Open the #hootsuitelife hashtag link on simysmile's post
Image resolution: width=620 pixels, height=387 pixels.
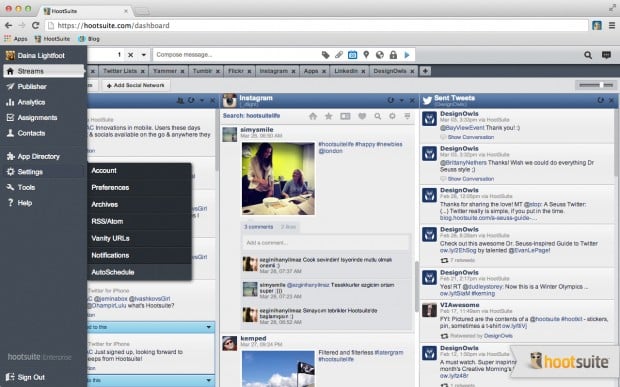click(x=336, y=144)
